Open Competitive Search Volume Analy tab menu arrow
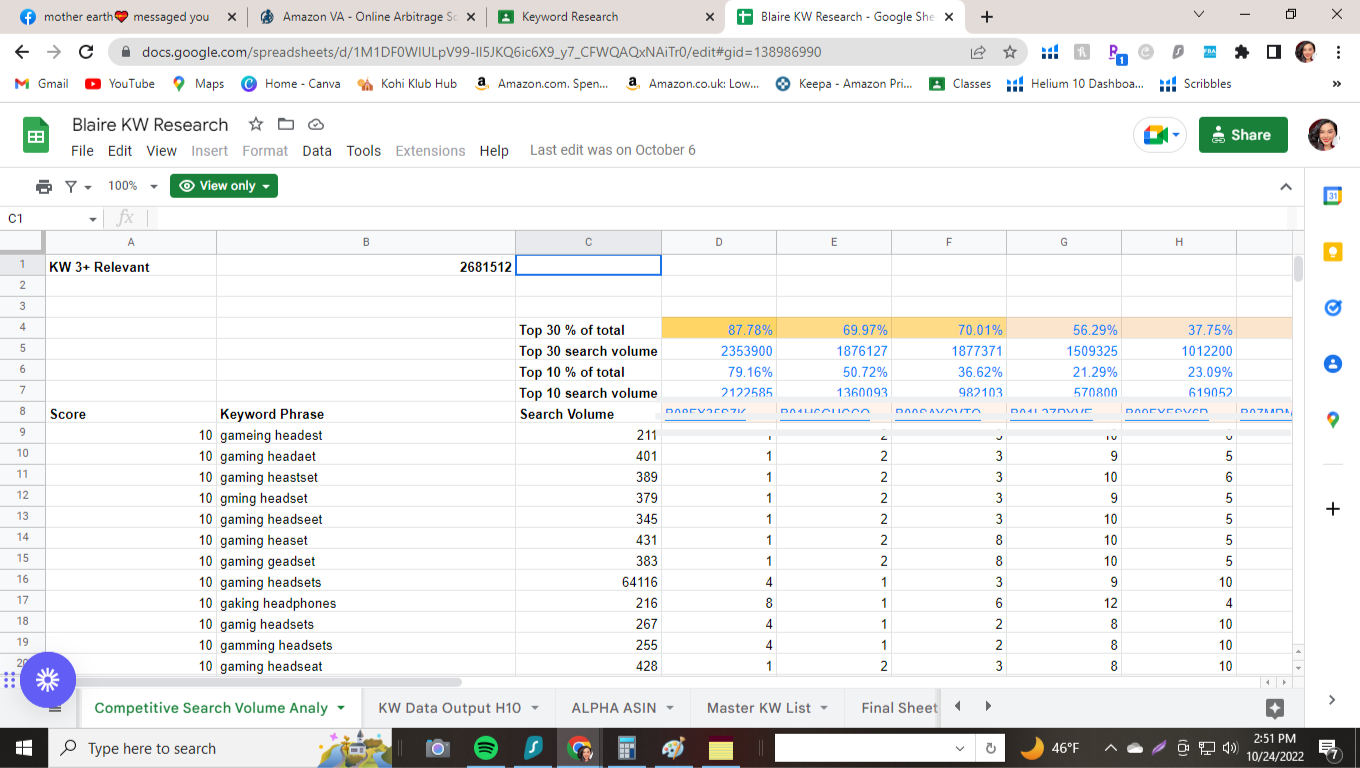This screenshot has width=1360, height=768. pyautogui.click(x=341, y=708)
